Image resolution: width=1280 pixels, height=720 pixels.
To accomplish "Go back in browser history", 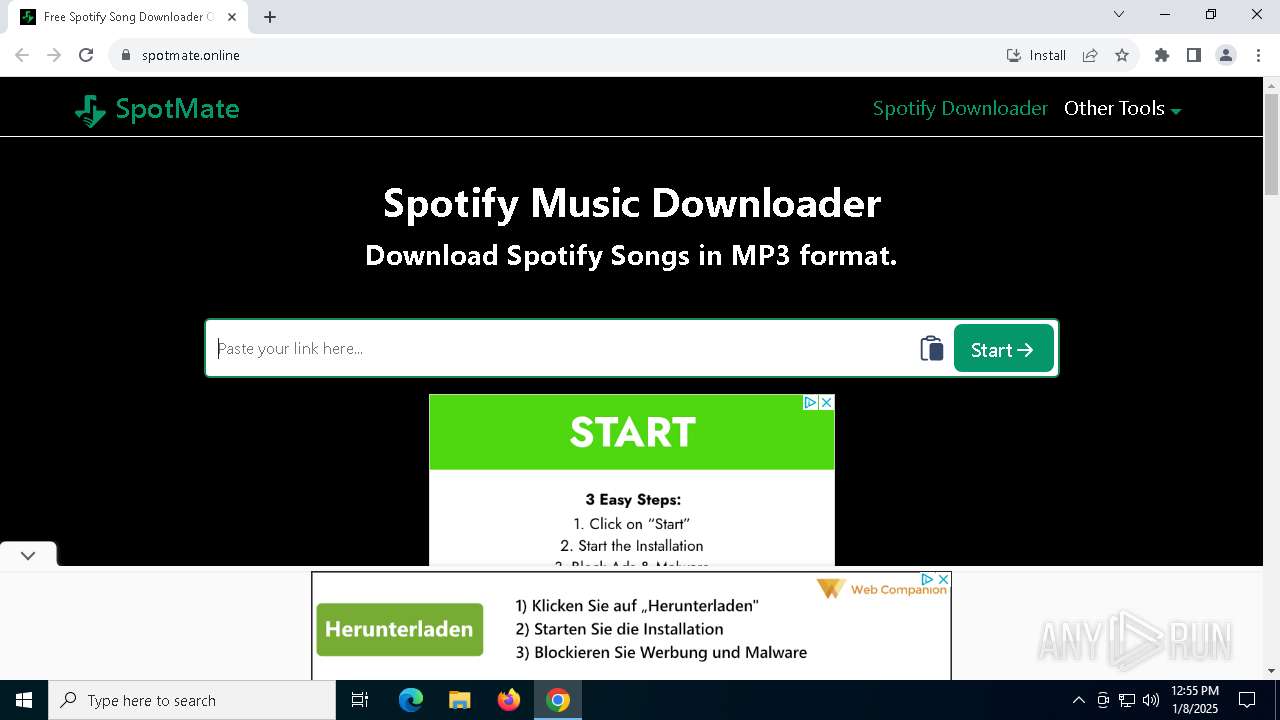I will pos(22,55).
